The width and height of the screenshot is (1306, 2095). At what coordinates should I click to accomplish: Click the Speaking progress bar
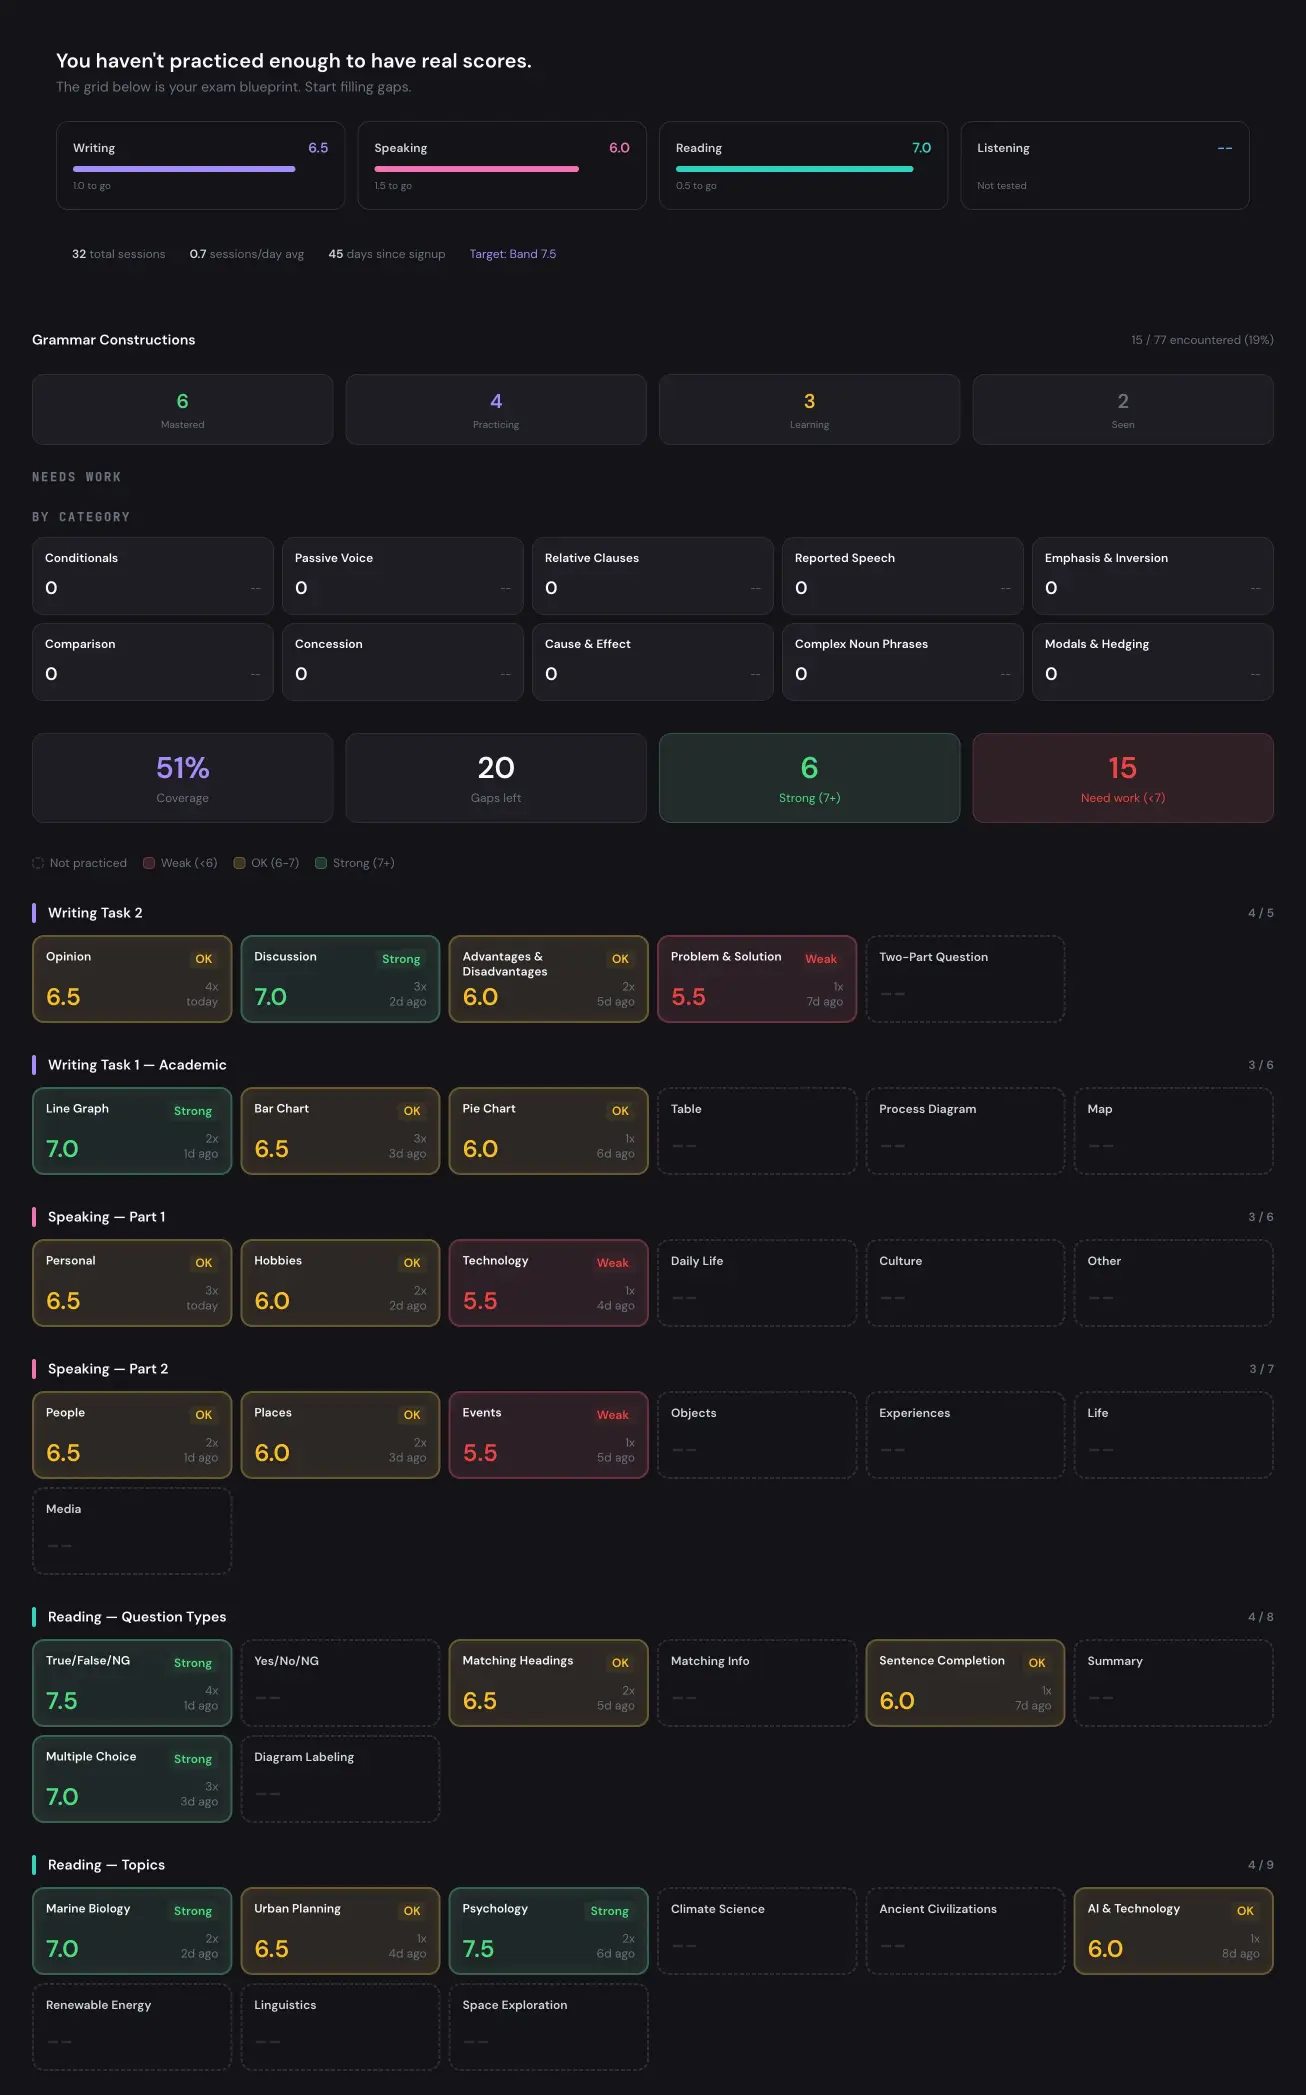tap(476, 169)
